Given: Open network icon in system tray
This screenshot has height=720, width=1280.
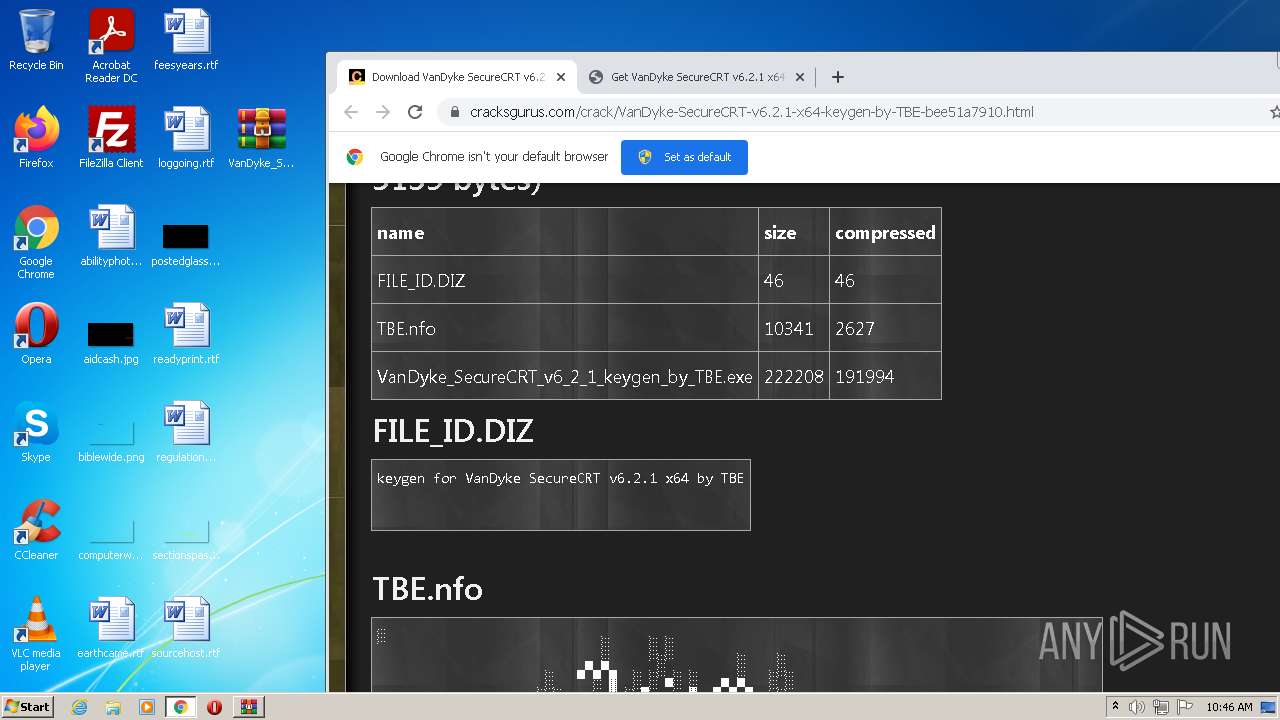Looking at the screenshot, I should 1160,707.
